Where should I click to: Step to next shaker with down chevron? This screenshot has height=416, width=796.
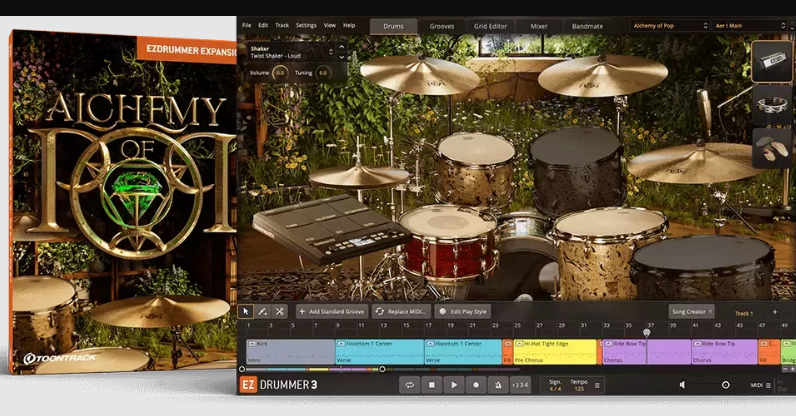342,57
